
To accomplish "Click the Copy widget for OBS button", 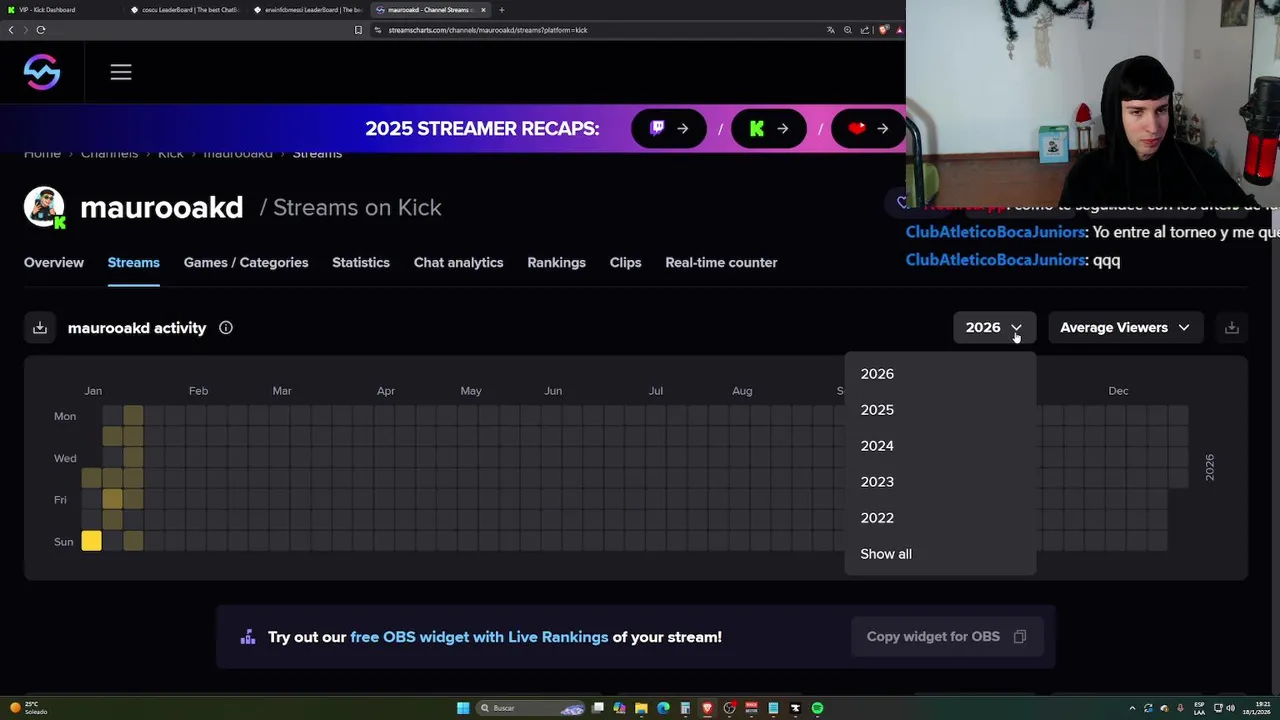I will (x=947, y=637).
